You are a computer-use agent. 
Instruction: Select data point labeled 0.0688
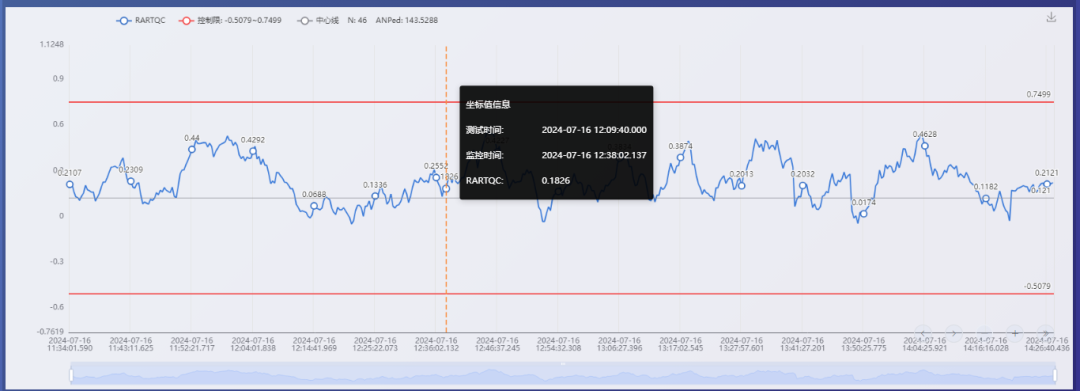(314, 206)
